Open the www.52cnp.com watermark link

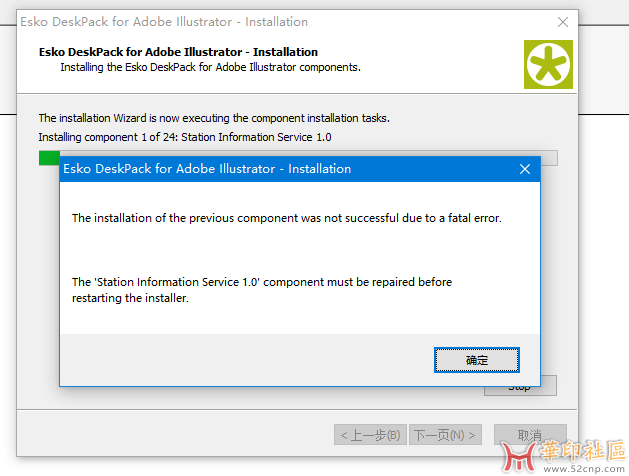(x=584, y=468)
